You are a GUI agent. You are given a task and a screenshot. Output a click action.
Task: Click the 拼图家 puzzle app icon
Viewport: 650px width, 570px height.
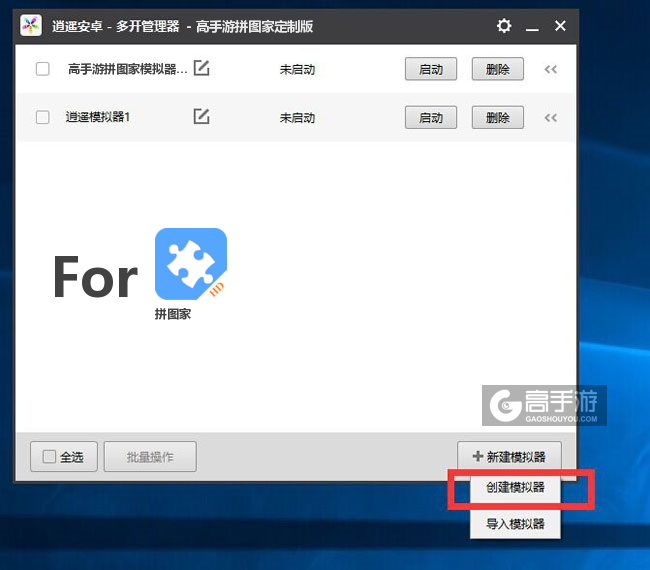190,264
